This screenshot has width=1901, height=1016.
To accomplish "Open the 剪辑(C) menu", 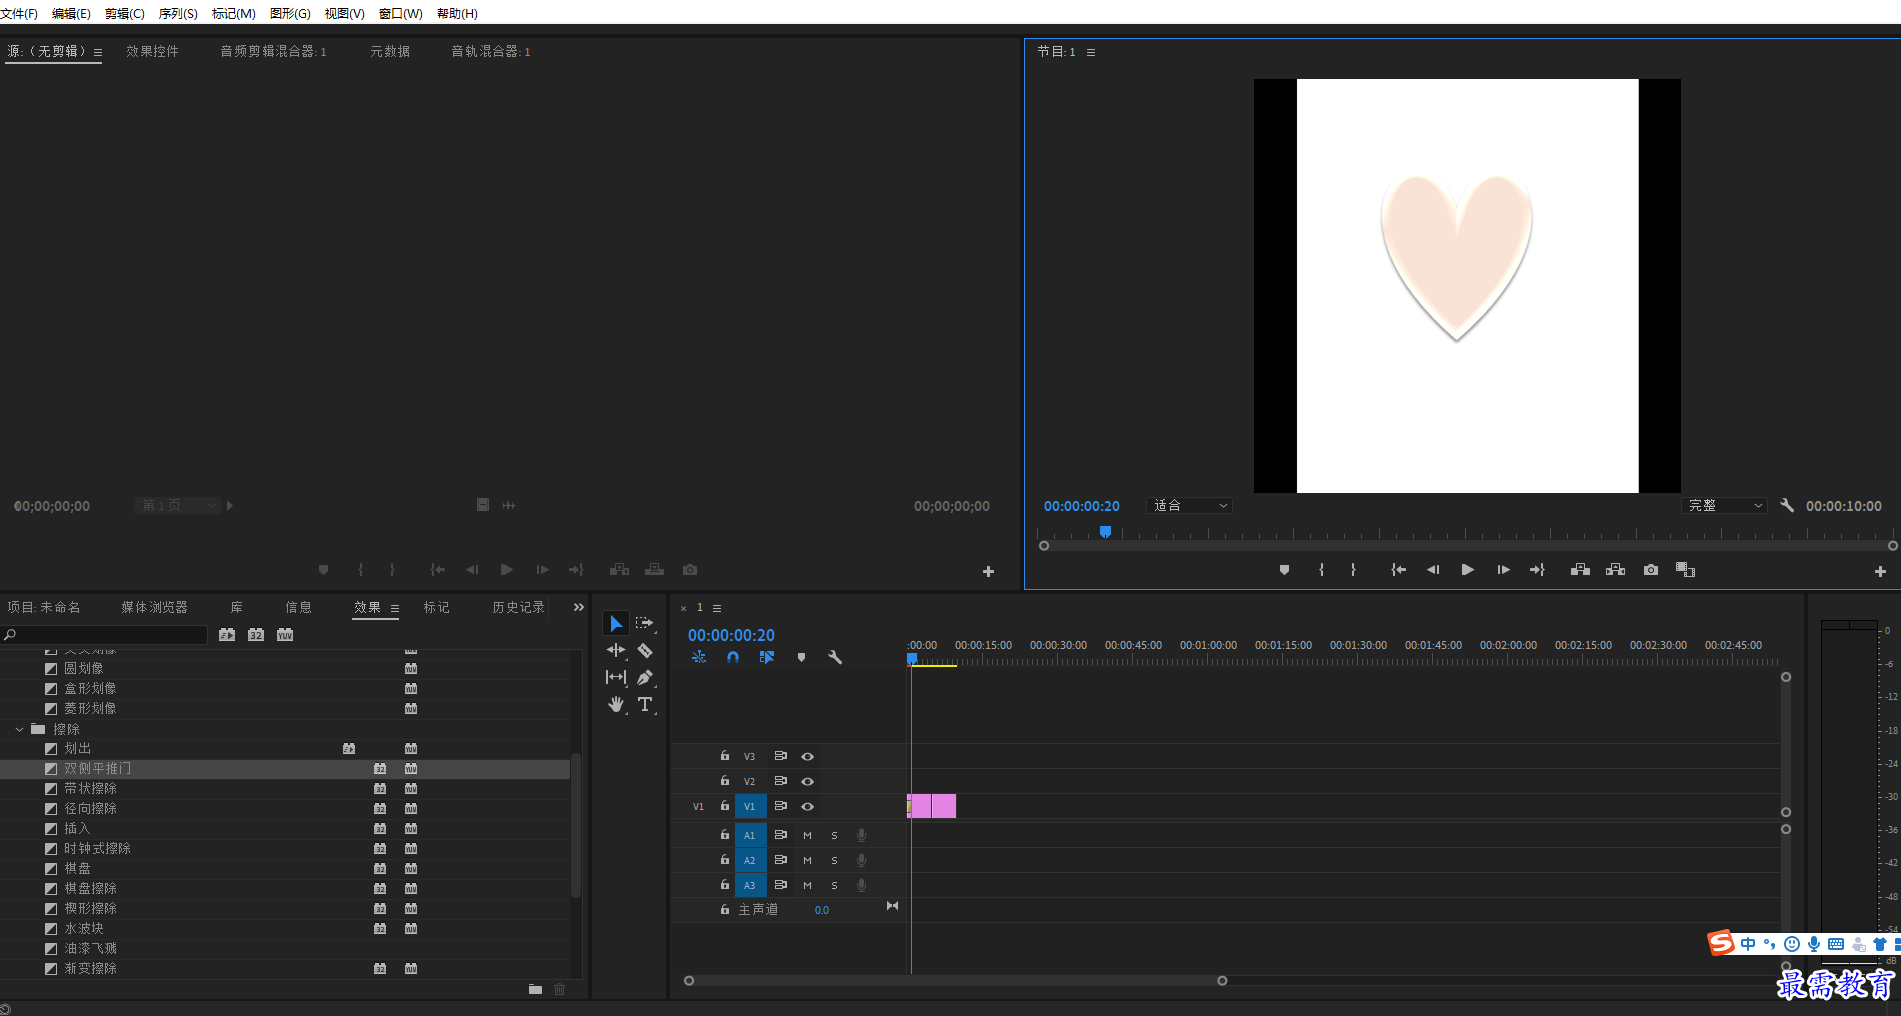I will 124,13.
